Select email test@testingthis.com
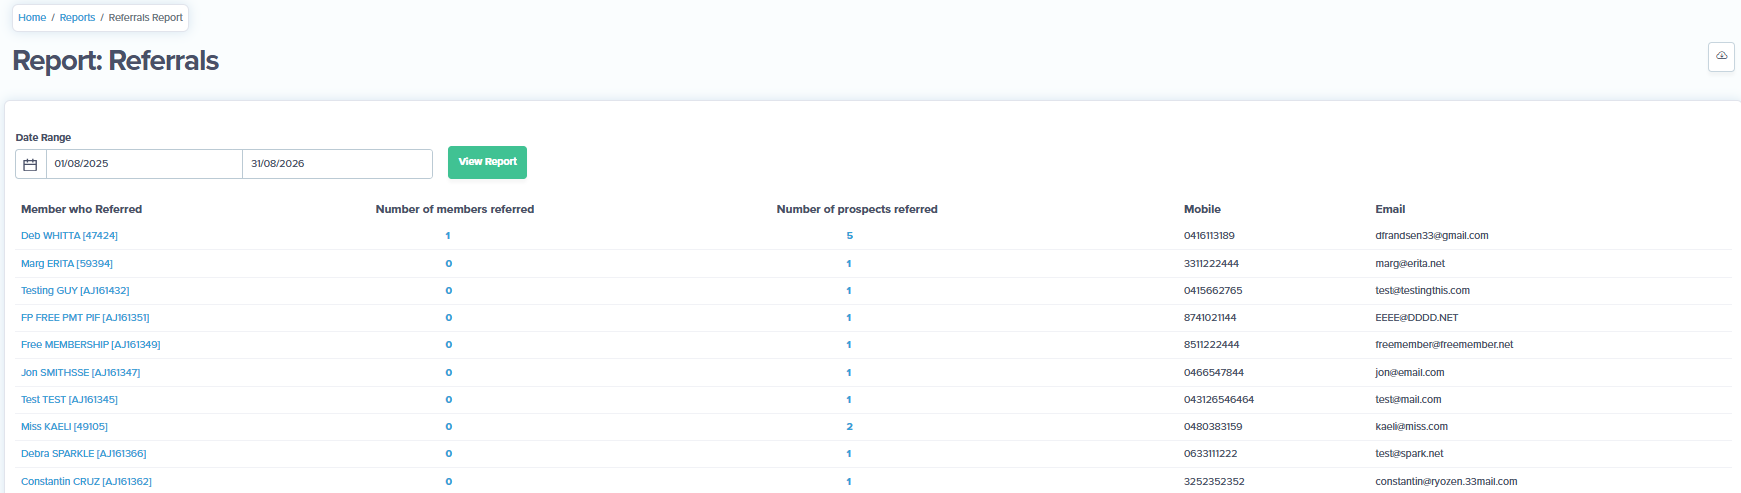 point(1422,291)
